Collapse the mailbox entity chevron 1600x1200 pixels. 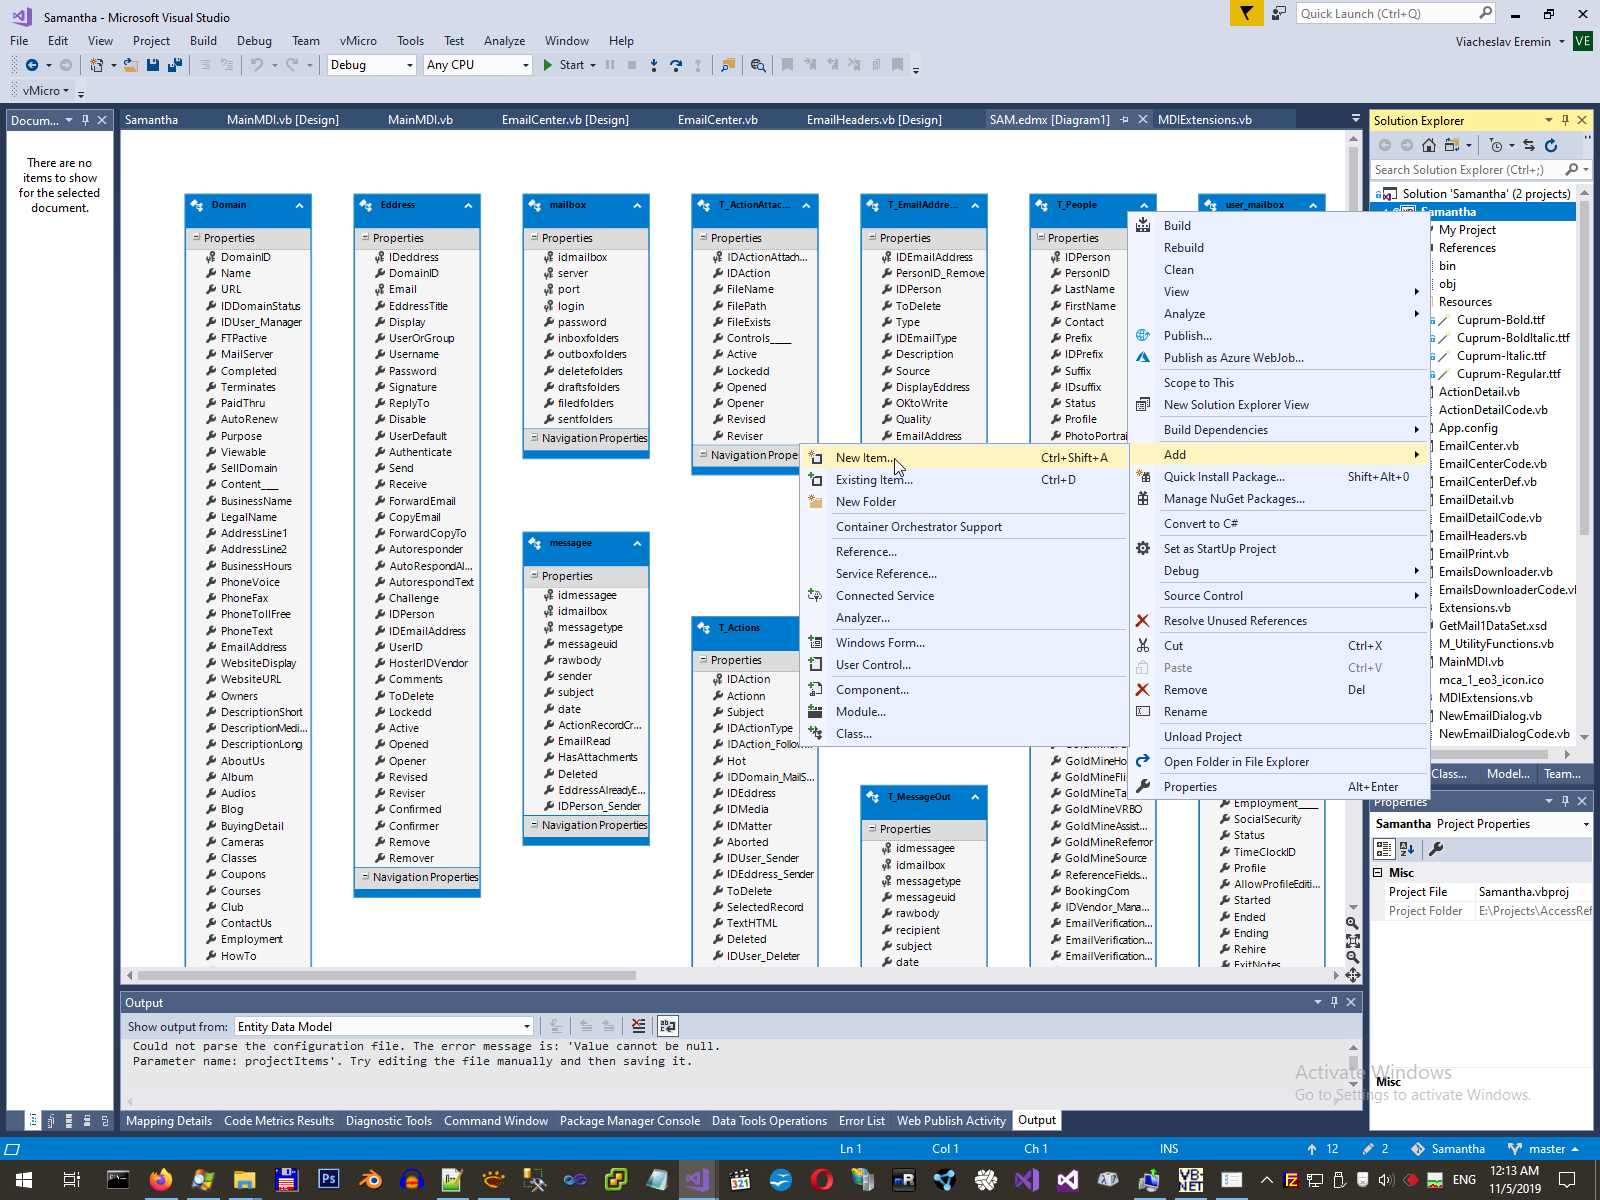click(637, 205)
